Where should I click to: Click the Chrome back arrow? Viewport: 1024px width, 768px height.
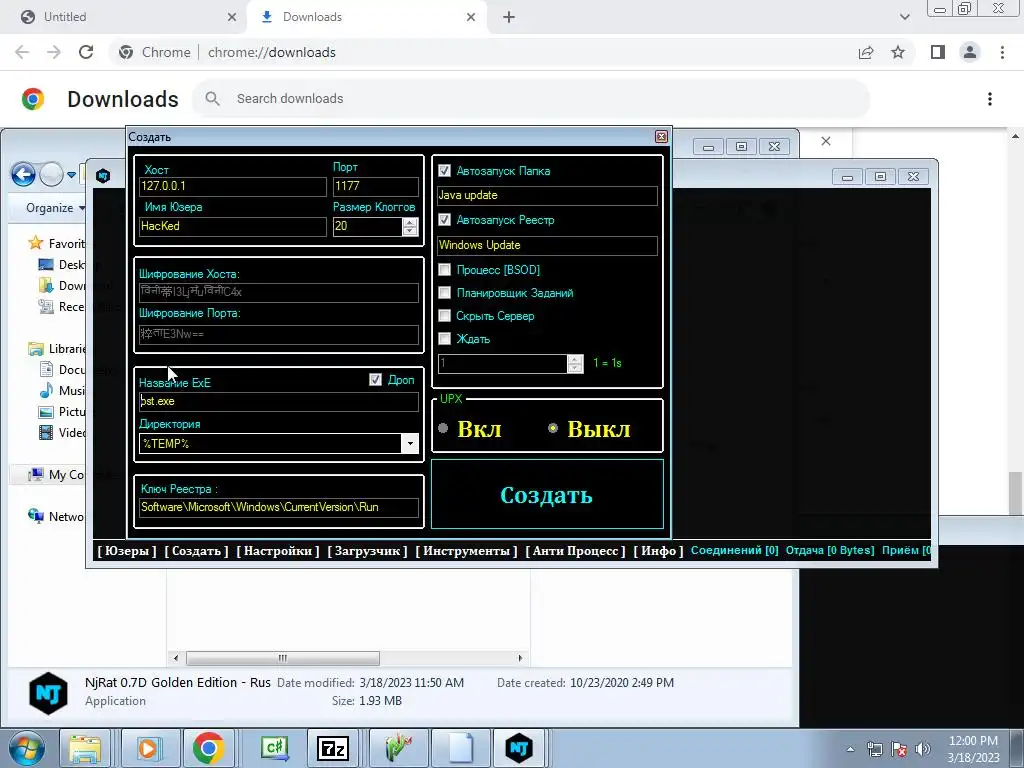pyautogui.click(x=22, y=52)
